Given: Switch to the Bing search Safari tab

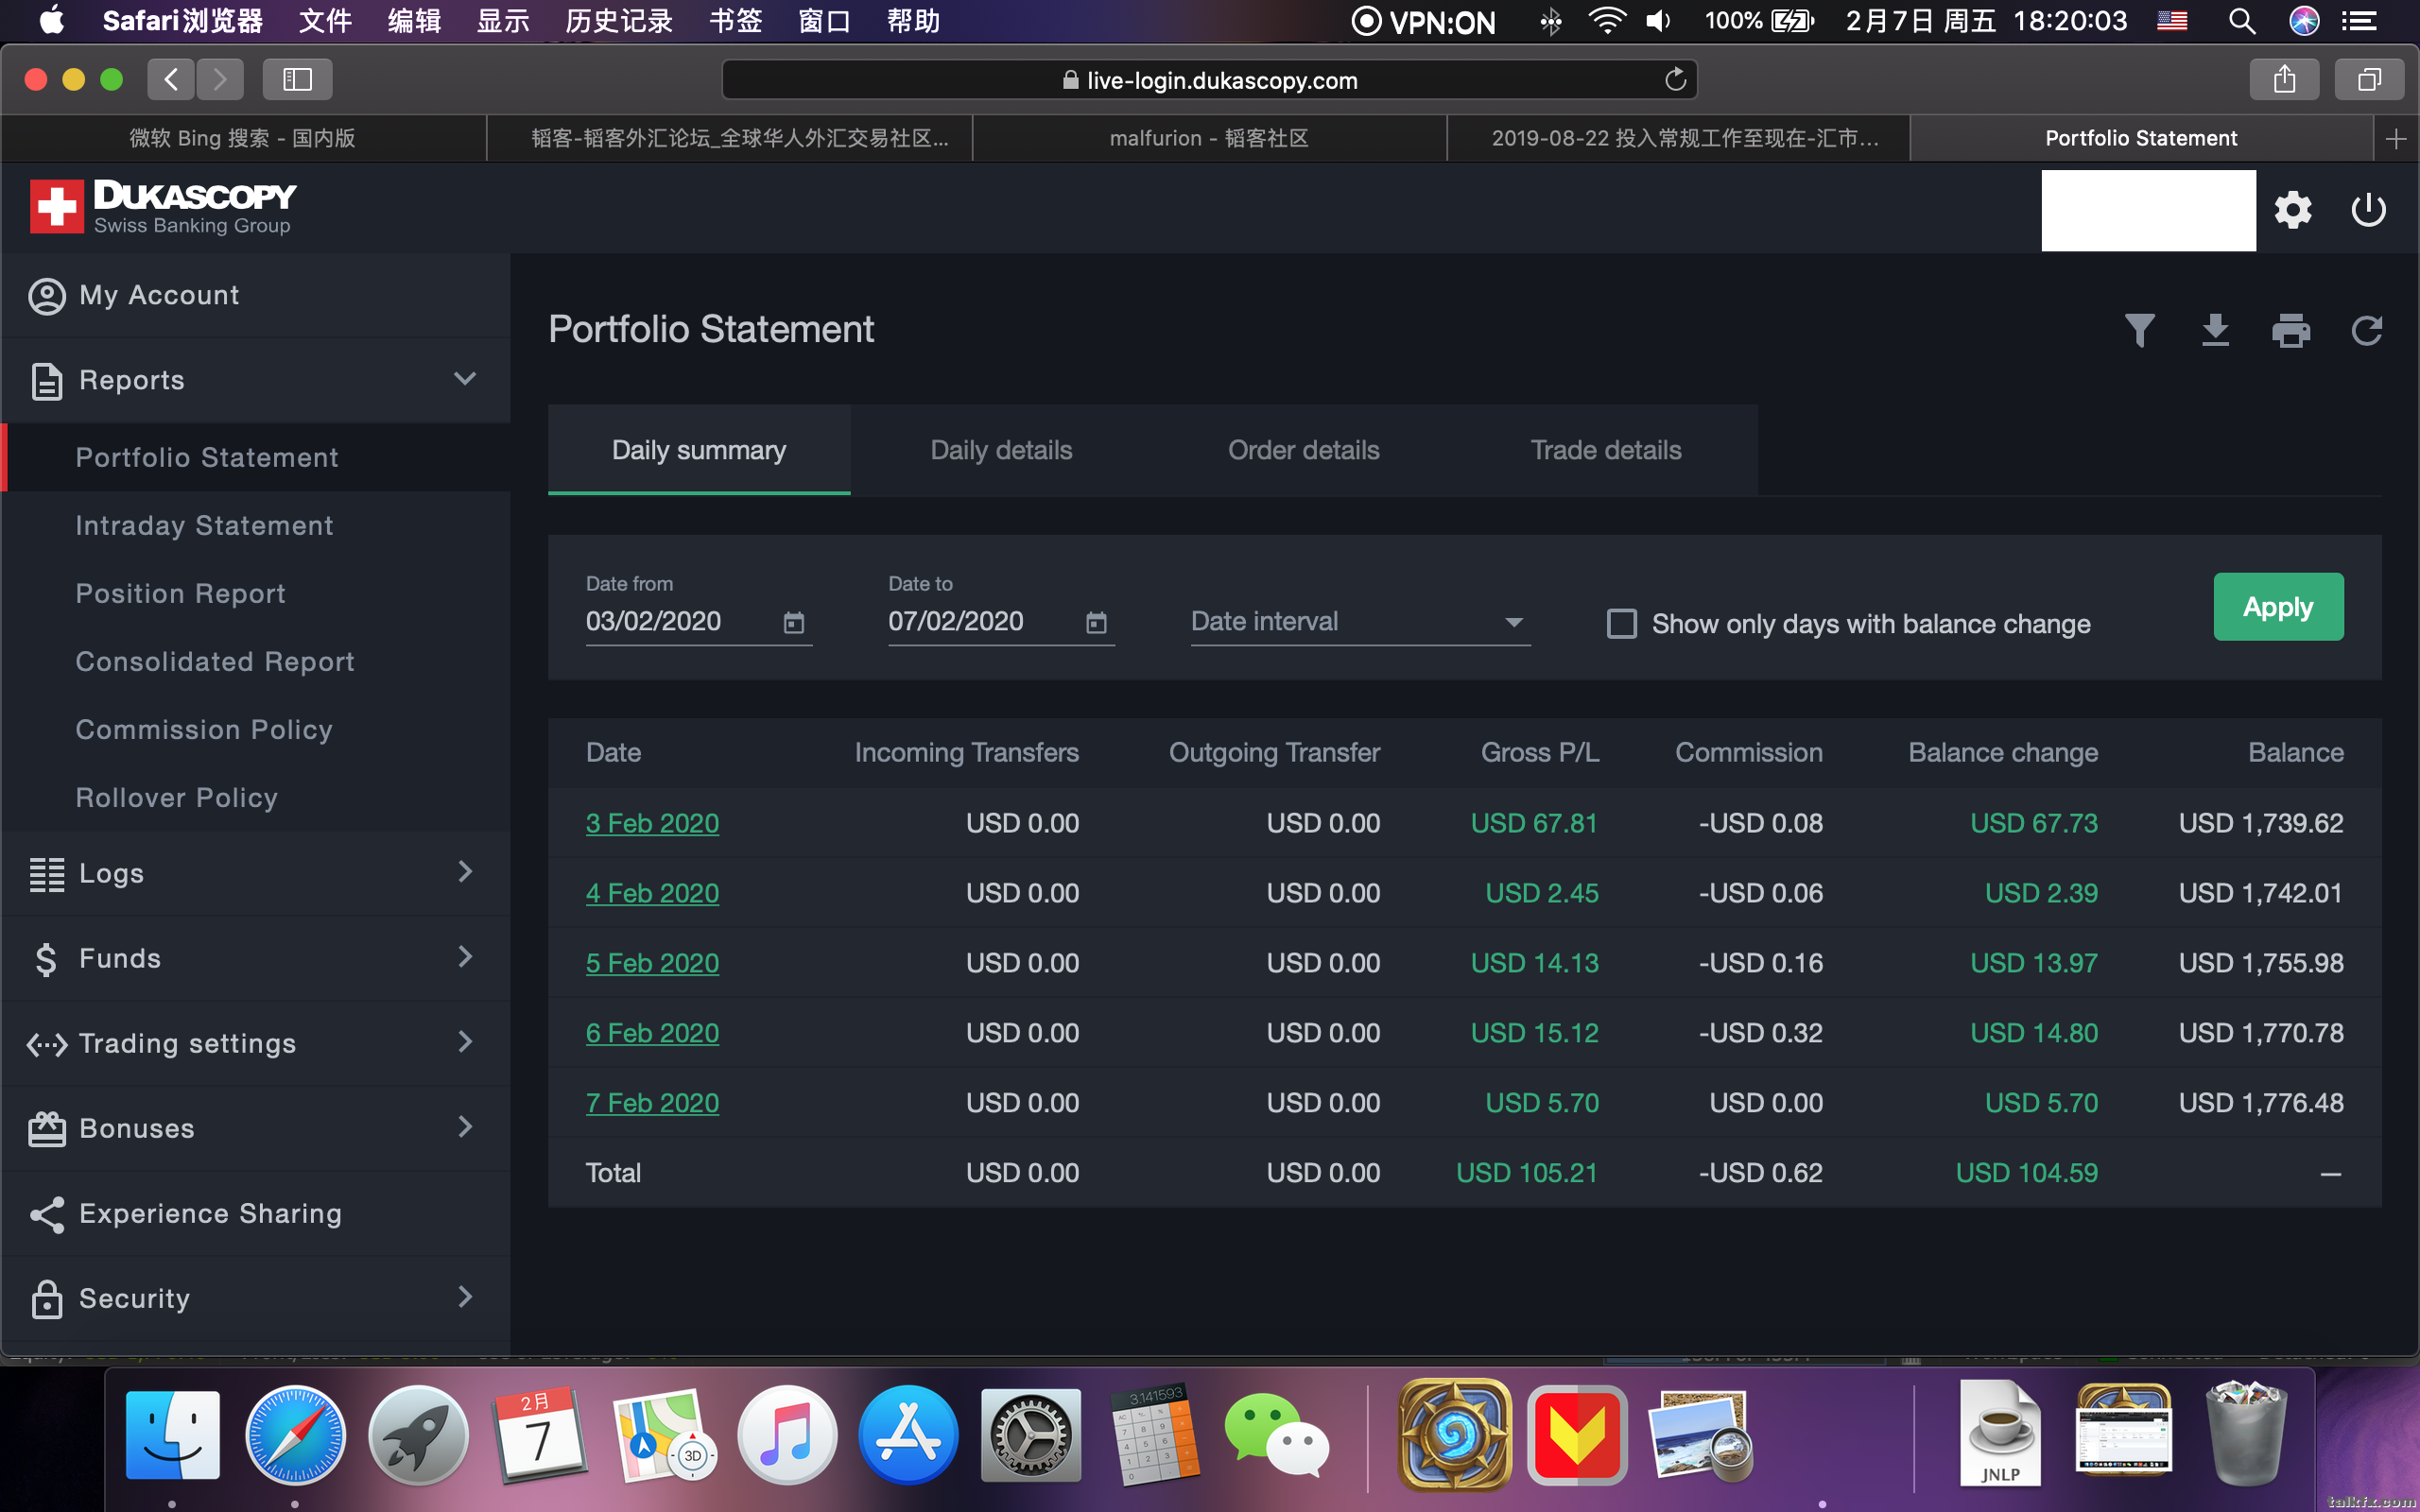Looking at the screenshot, I should pos(243,138).
